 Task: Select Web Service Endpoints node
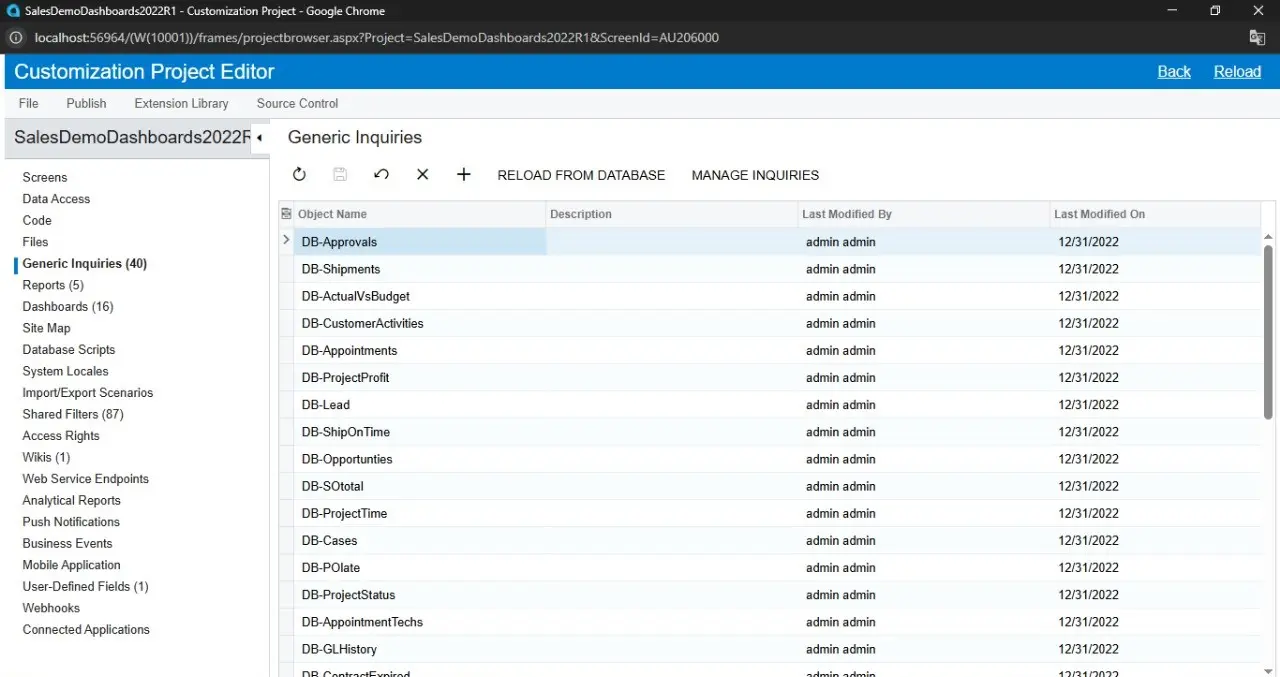[x=86, y=479]
